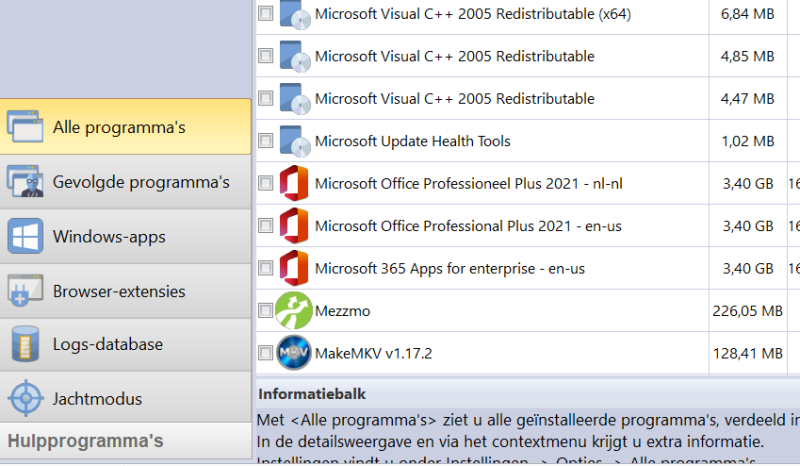The image size is (800, 466).
Task: Click the Microsoft 365 Apps Office icon
Action: pyautogui.click(x=294, y=268)
